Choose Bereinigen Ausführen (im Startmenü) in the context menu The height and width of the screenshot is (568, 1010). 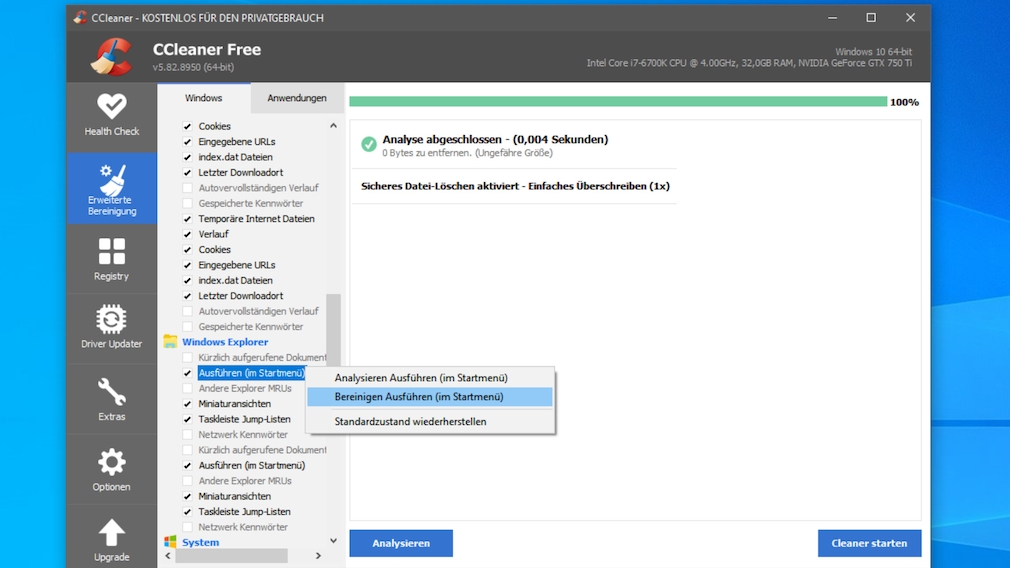430,397
